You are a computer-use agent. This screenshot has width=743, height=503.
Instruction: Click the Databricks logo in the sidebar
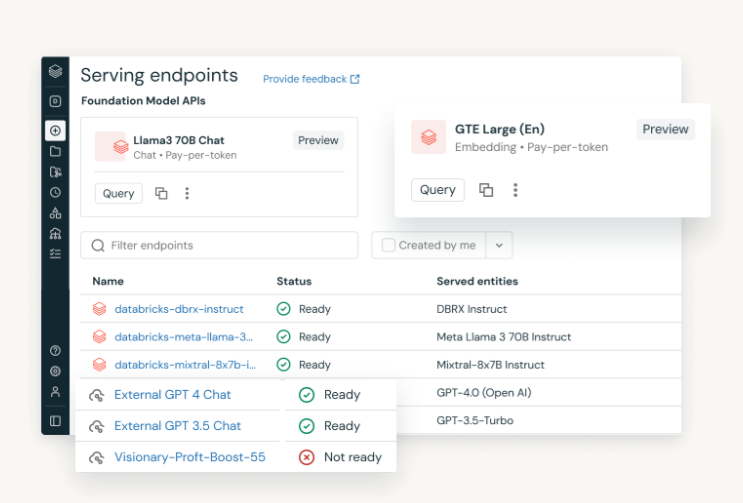(55, 71)
